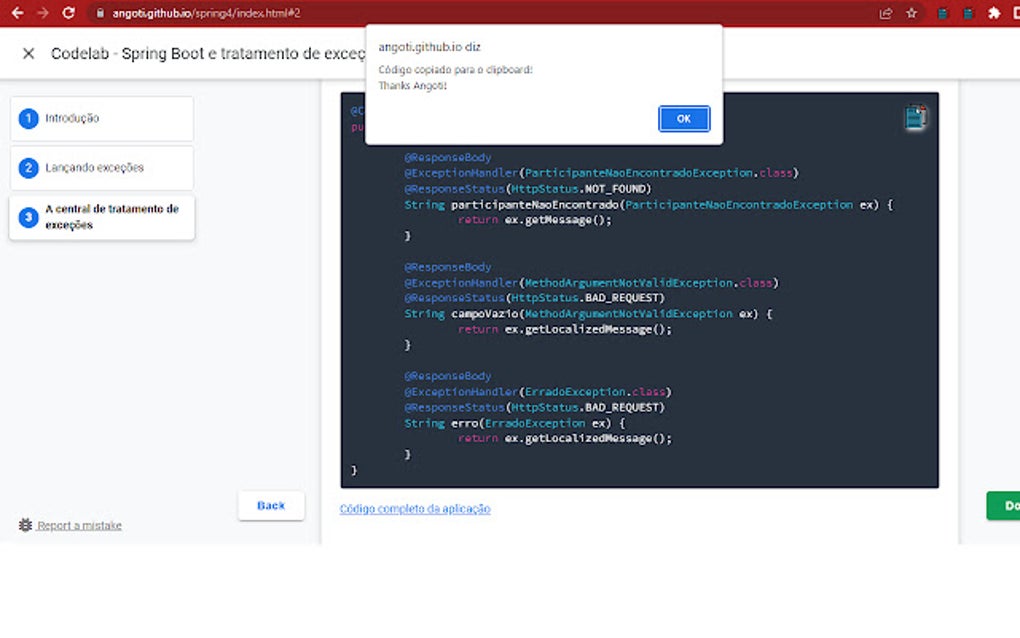This screenshot has width=1020, height=638.
Task: Open step 1 Introdução
Action: tap(102, 118)
